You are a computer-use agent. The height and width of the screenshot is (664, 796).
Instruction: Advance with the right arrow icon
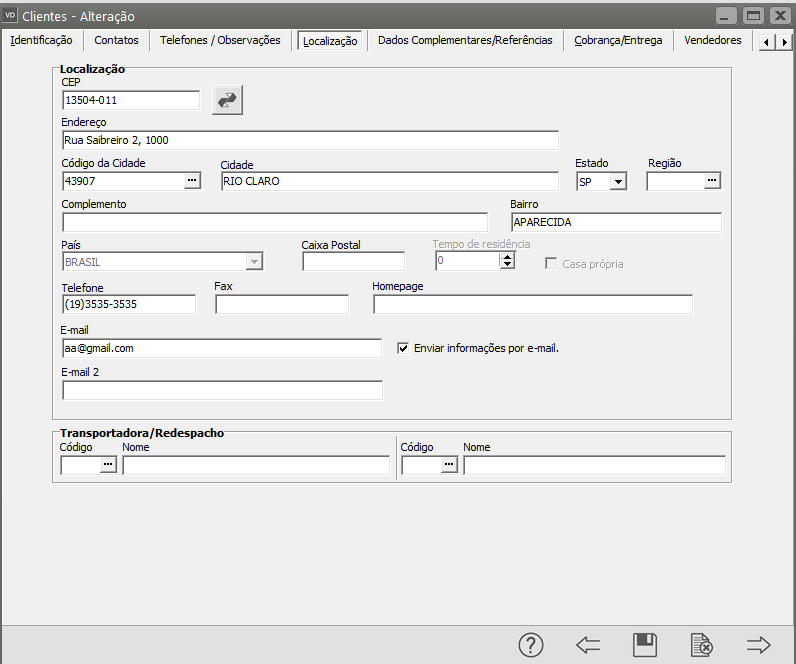(x=759, y=645)
